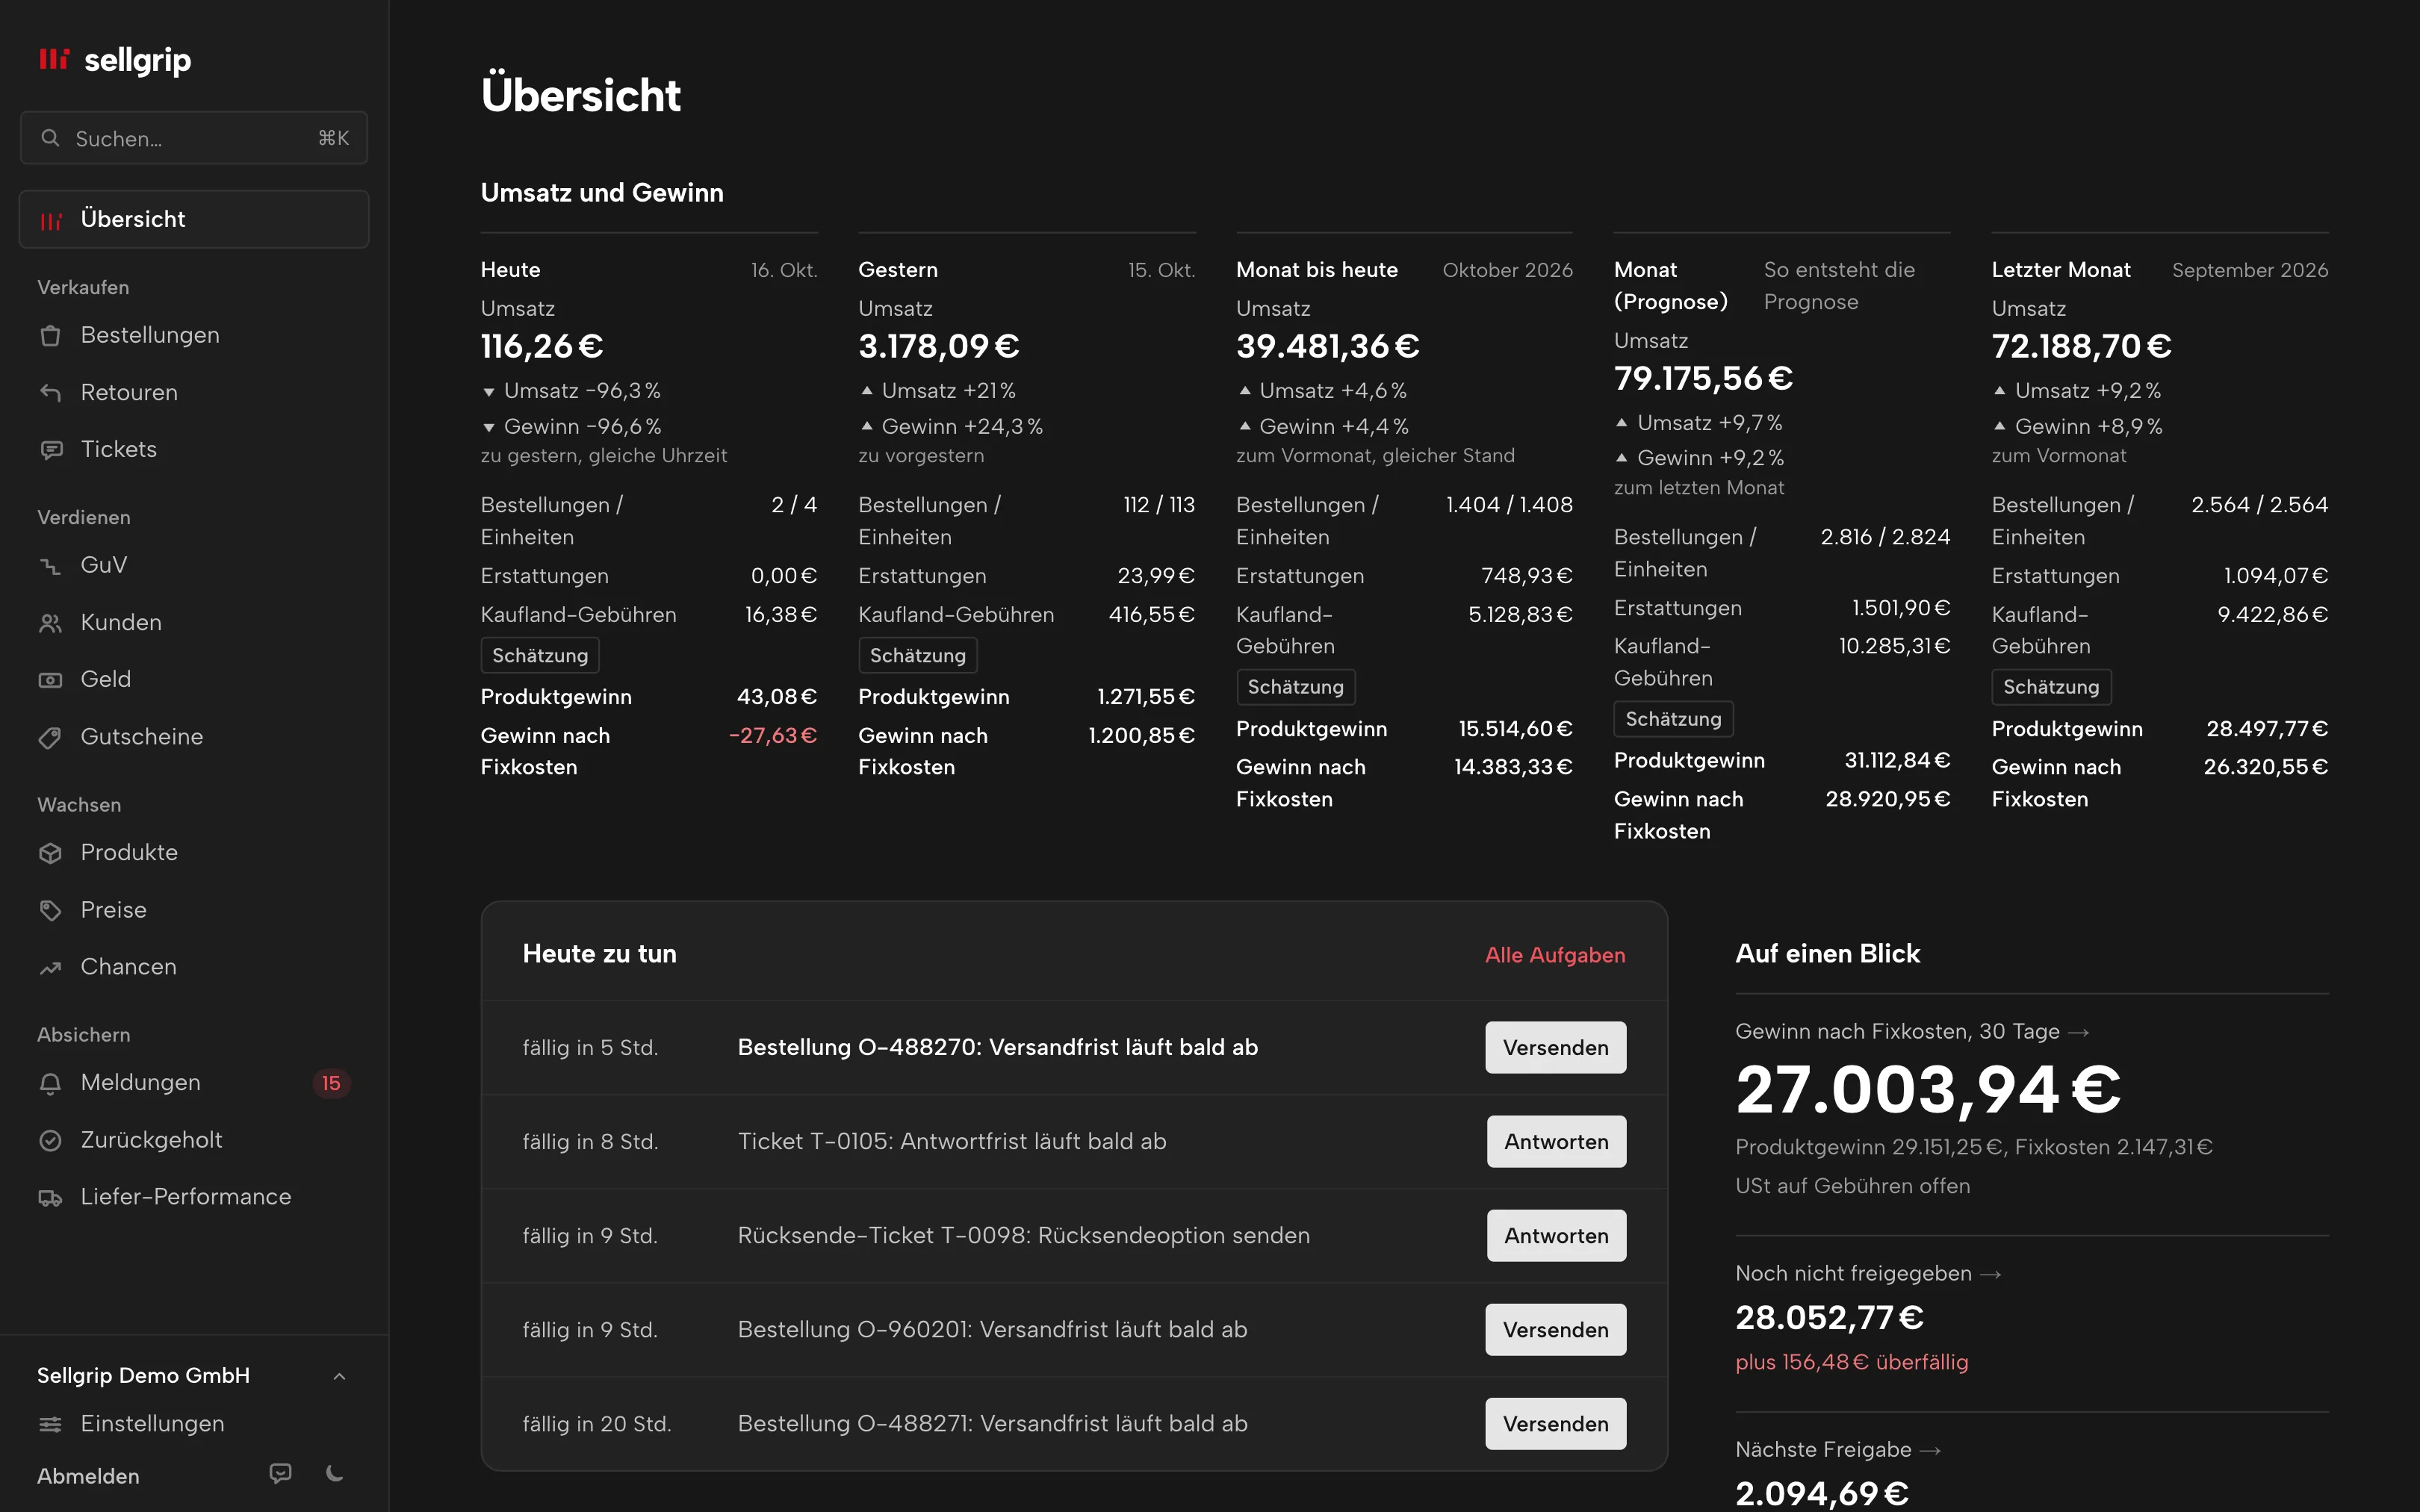
Task: Click Antworten for ticket T-0105
Action: point(1556,1141)
